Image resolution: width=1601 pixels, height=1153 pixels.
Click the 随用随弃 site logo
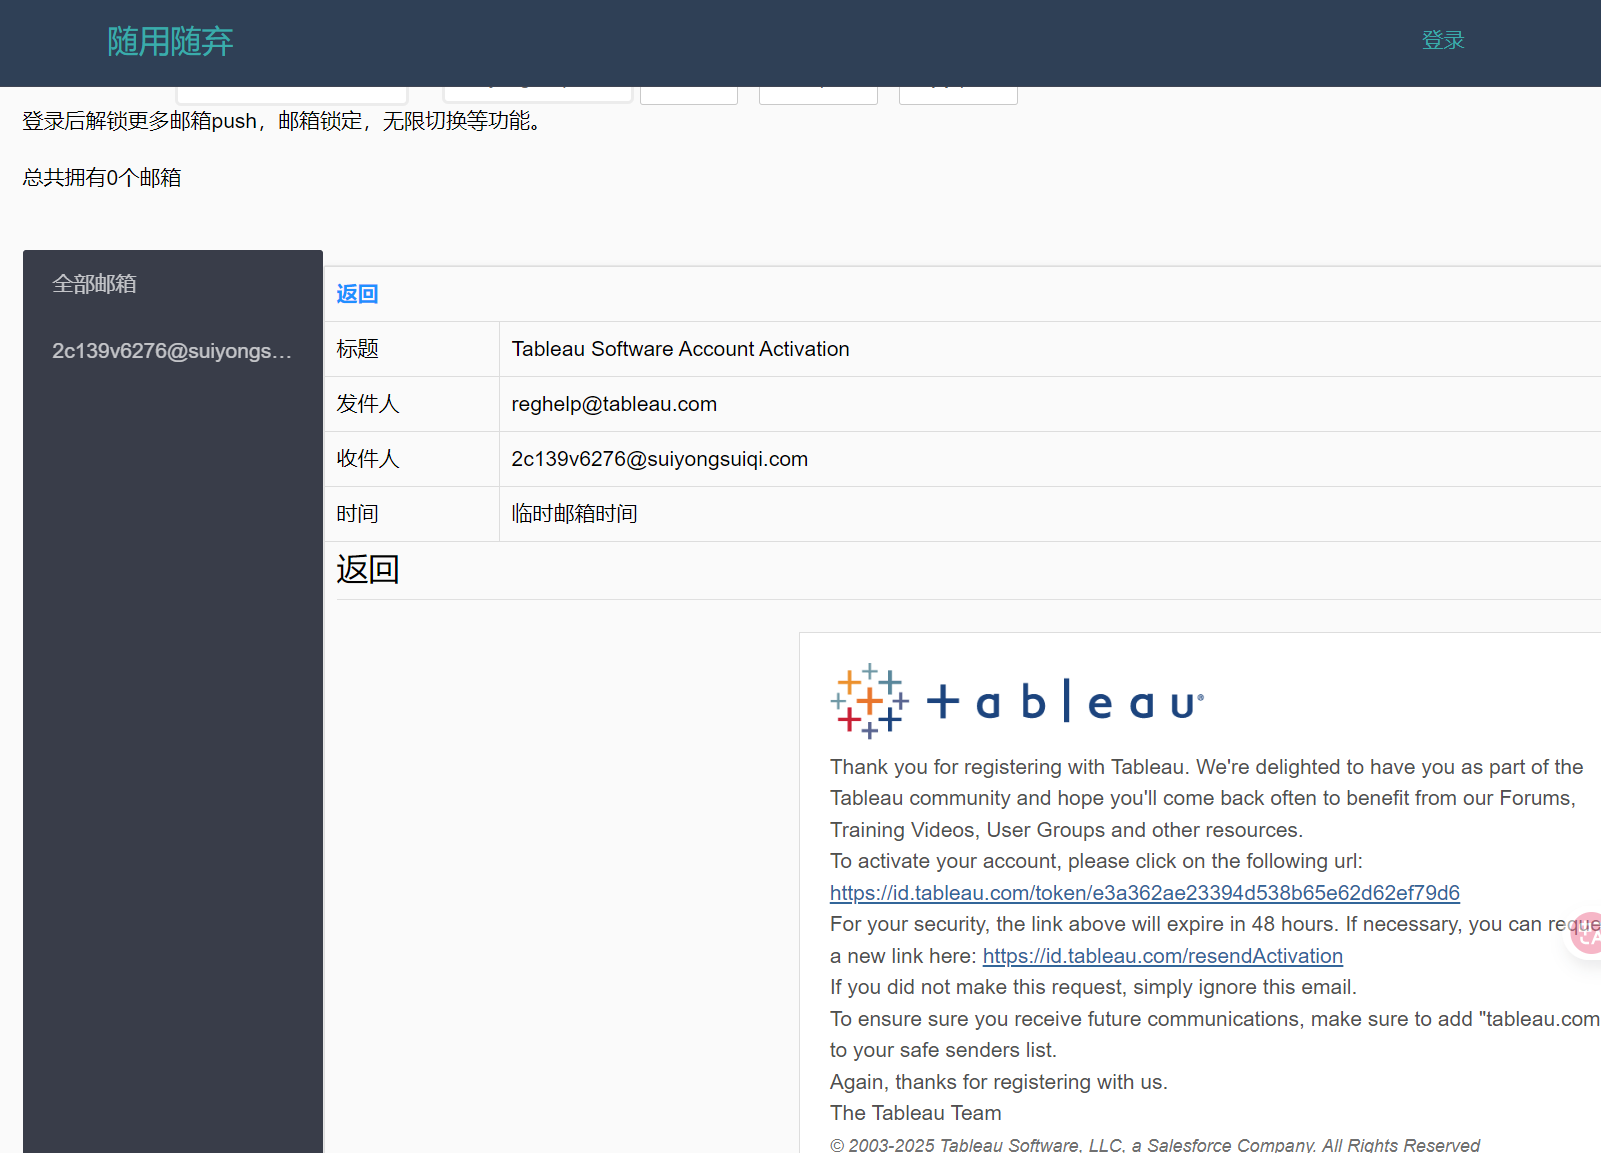170,41
